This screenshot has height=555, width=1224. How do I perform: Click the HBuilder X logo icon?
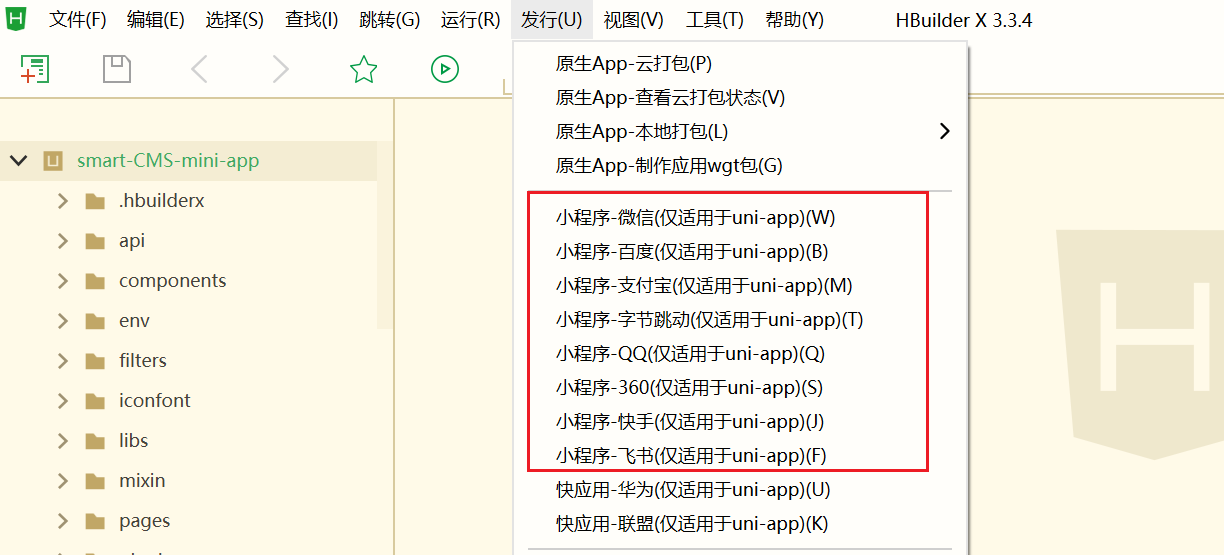[x=15, y=19]
